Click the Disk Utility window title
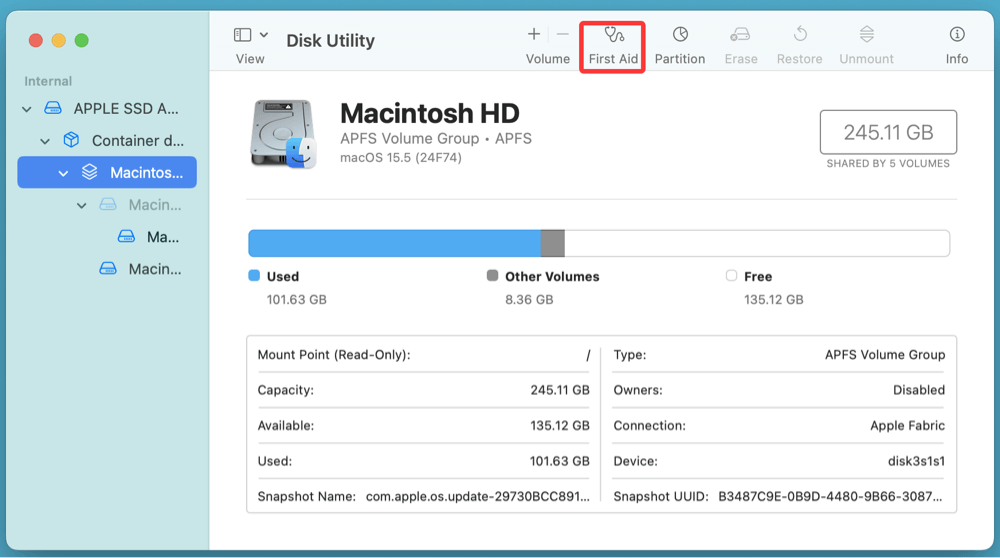Viewport: 1000px width, 558px height. pos(330,41)
